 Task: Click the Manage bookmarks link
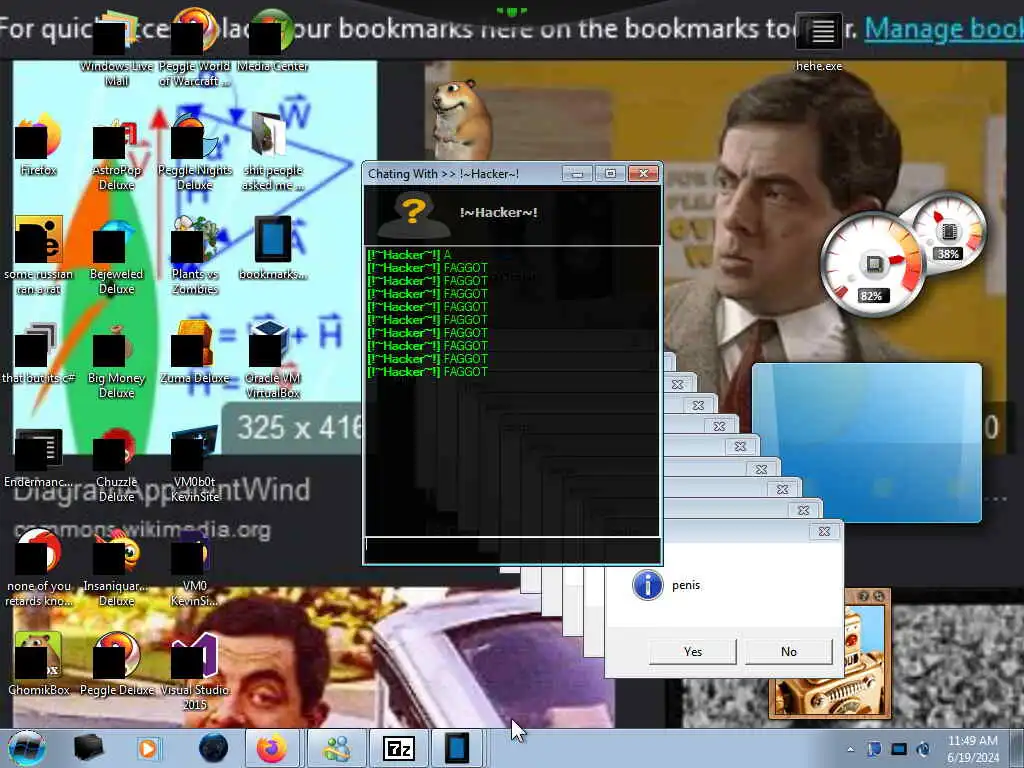coord(944,29)
